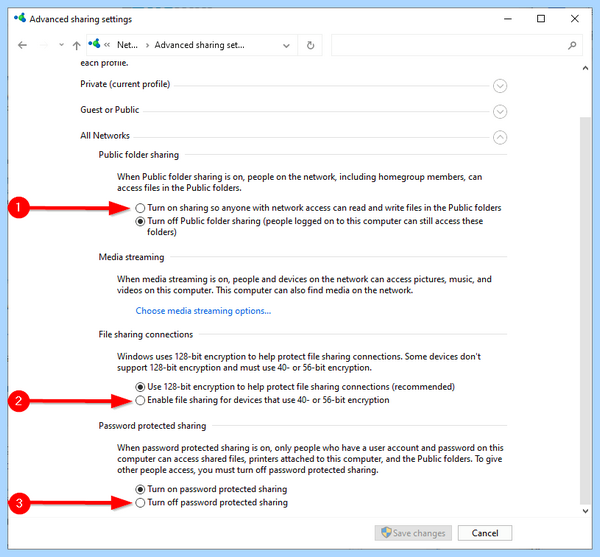This screenshot has height=557, width=600.
Task: Click the window title bar network icon
Action: pos(20,18)
